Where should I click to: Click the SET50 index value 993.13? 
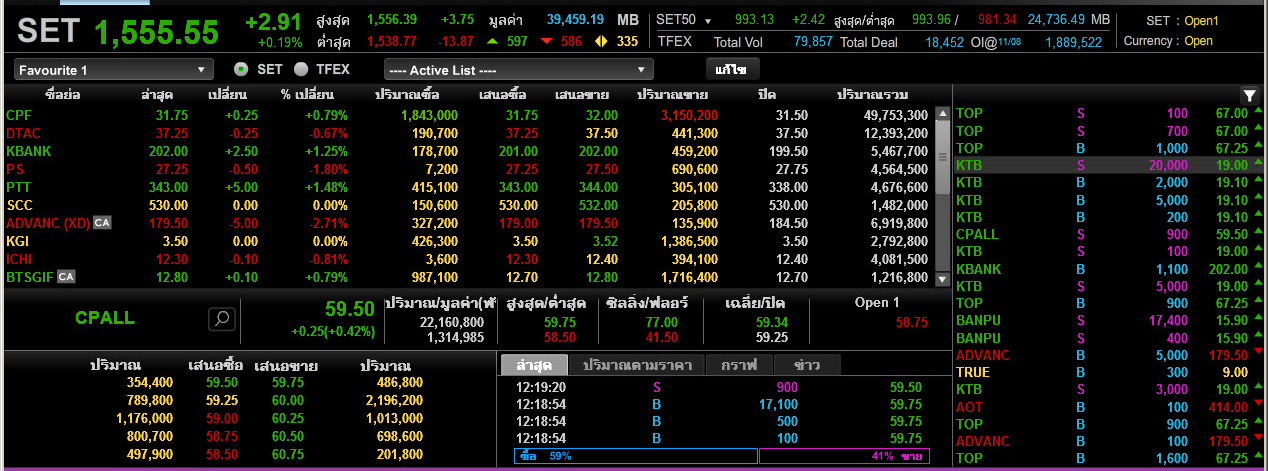click(x=754, y=20)
